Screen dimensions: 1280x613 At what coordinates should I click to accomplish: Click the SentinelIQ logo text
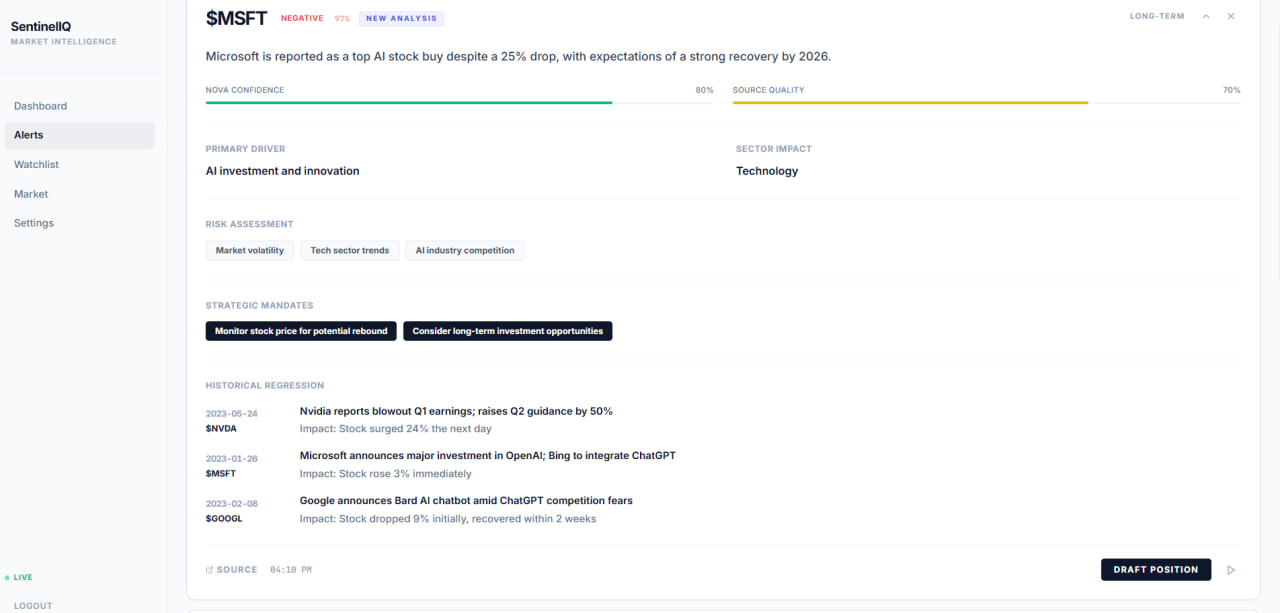click(x=42, y=27)
